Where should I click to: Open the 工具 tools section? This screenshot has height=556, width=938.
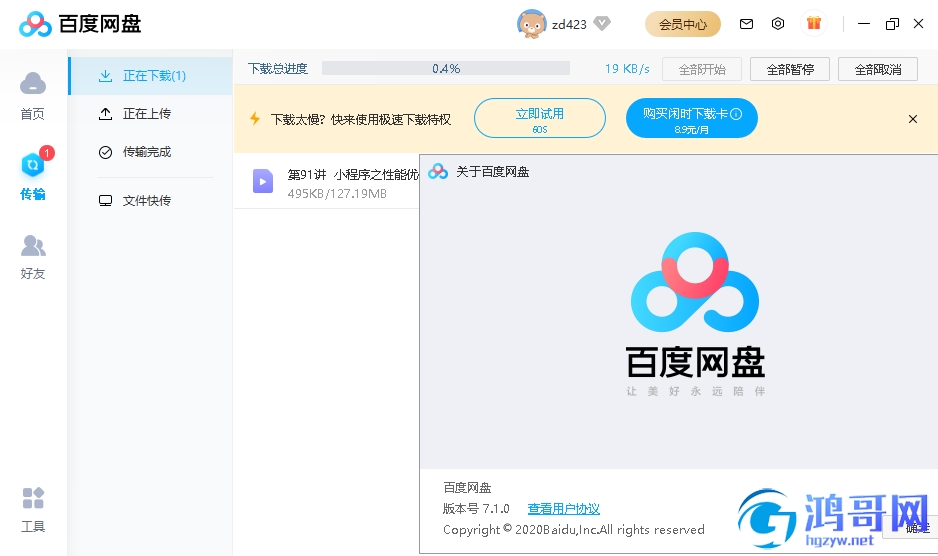(33, 510)
